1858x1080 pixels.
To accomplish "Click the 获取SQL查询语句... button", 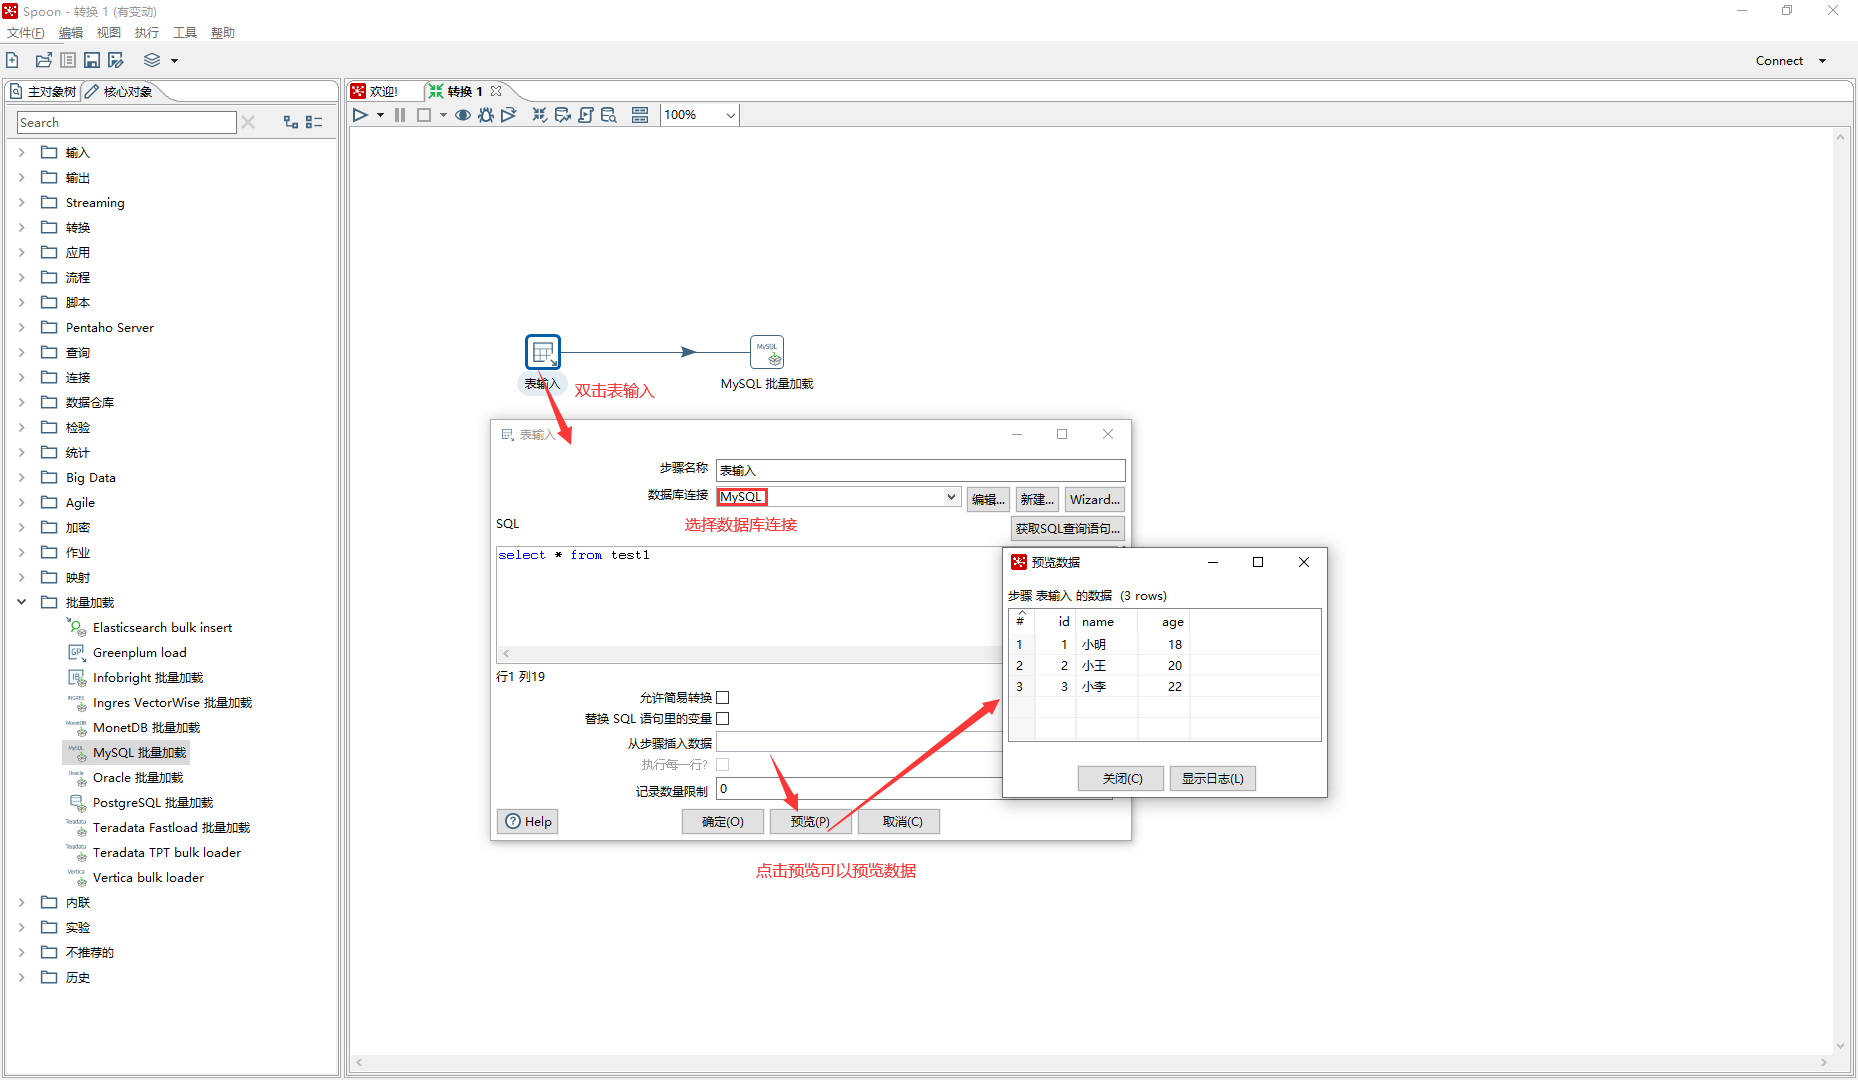I will tap(1068, 529).
